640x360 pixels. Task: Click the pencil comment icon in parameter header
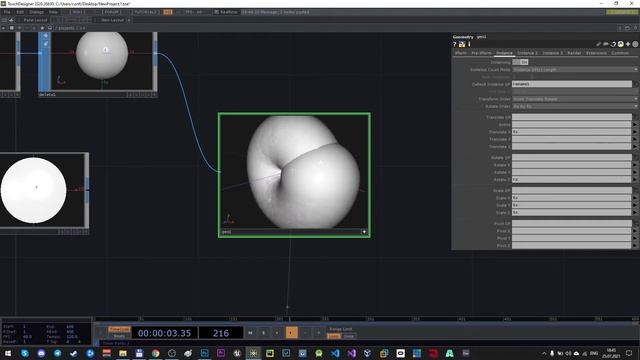598,44
